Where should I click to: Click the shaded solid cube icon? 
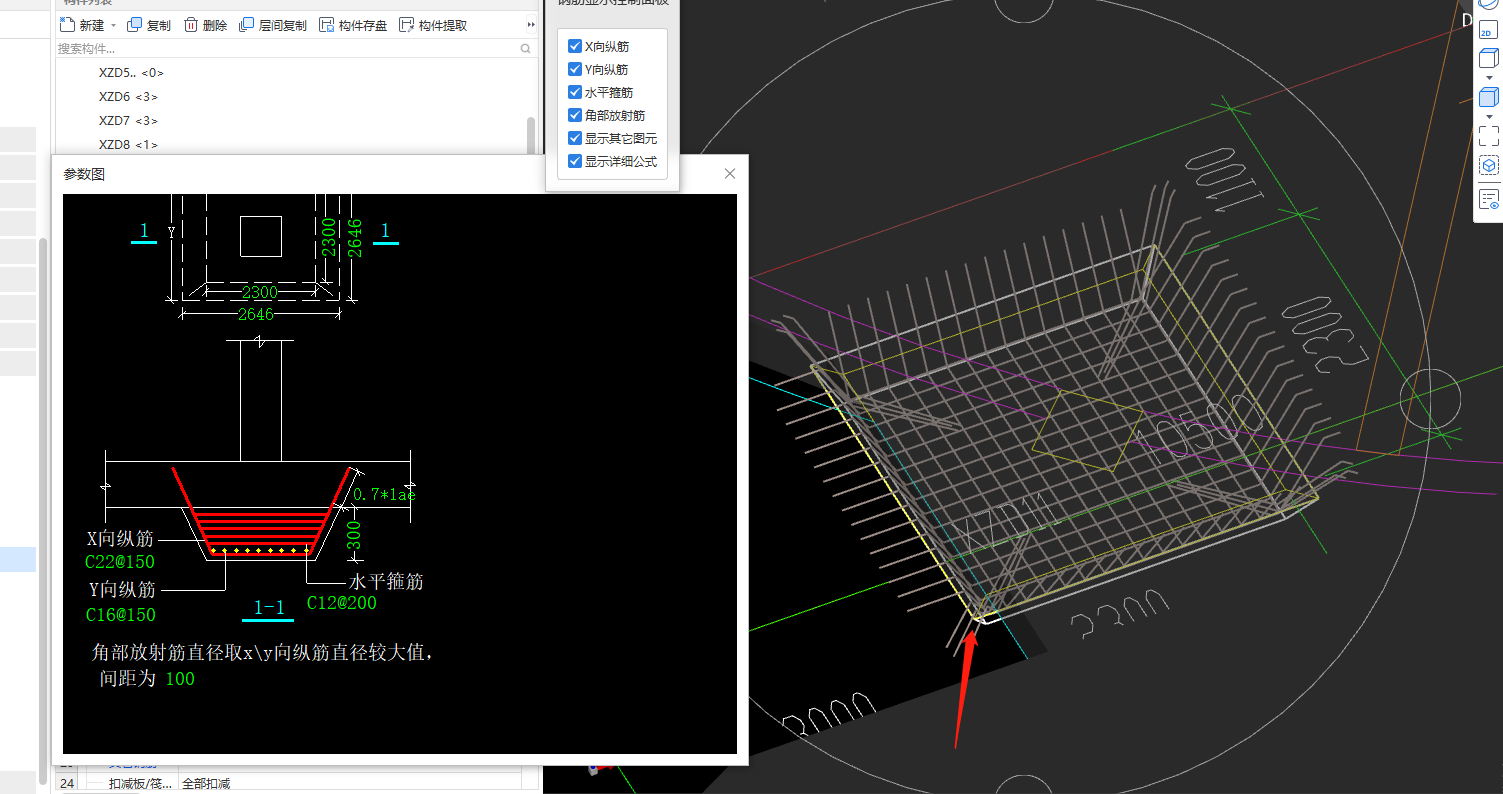coord(1488,97)
